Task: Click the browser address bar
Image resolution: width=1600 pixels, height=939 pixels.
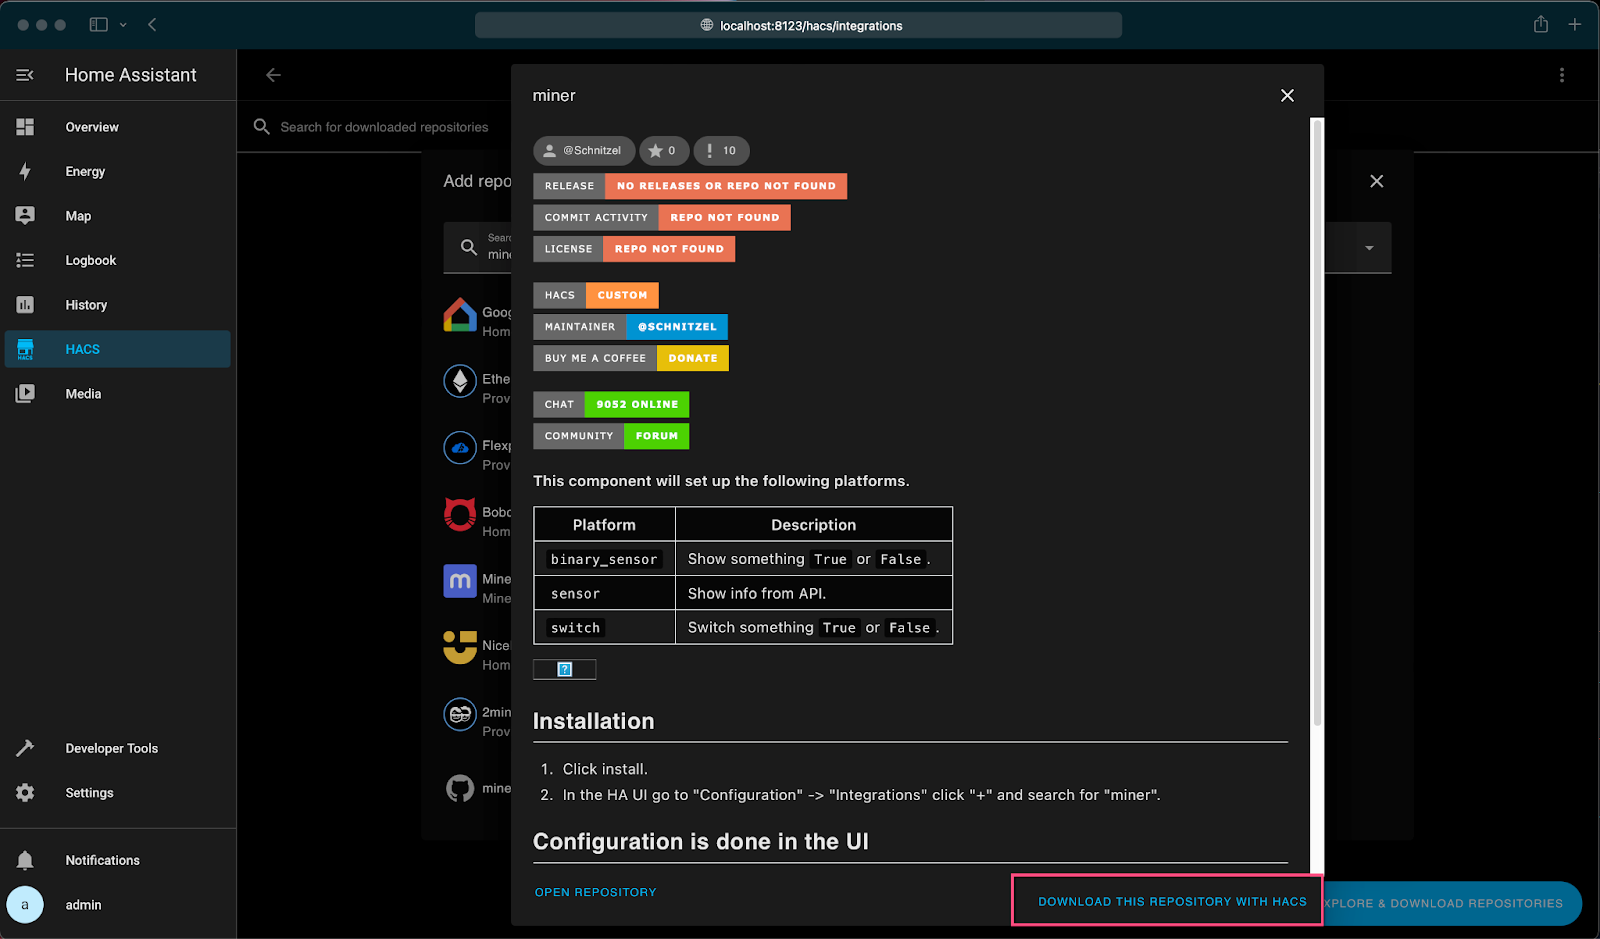Action: coord(798,25)
